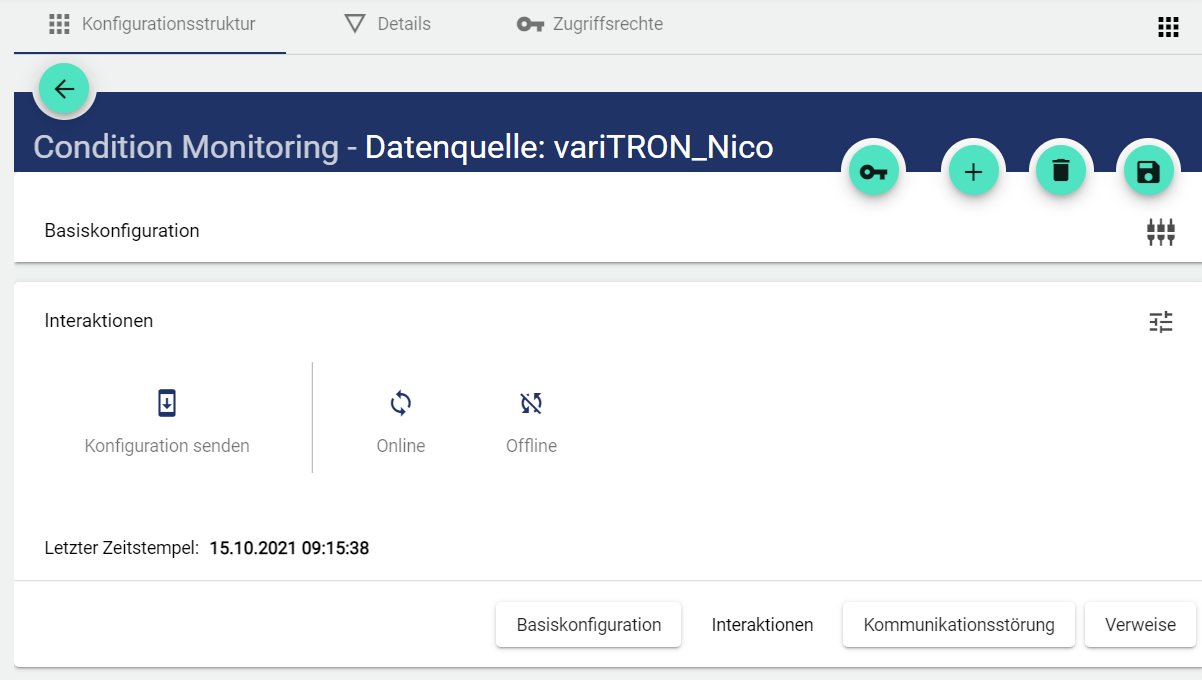This screenshot has height=680, width=1202.
Task: Save configuration with floppy disk button
Action: click(1148, 171)
